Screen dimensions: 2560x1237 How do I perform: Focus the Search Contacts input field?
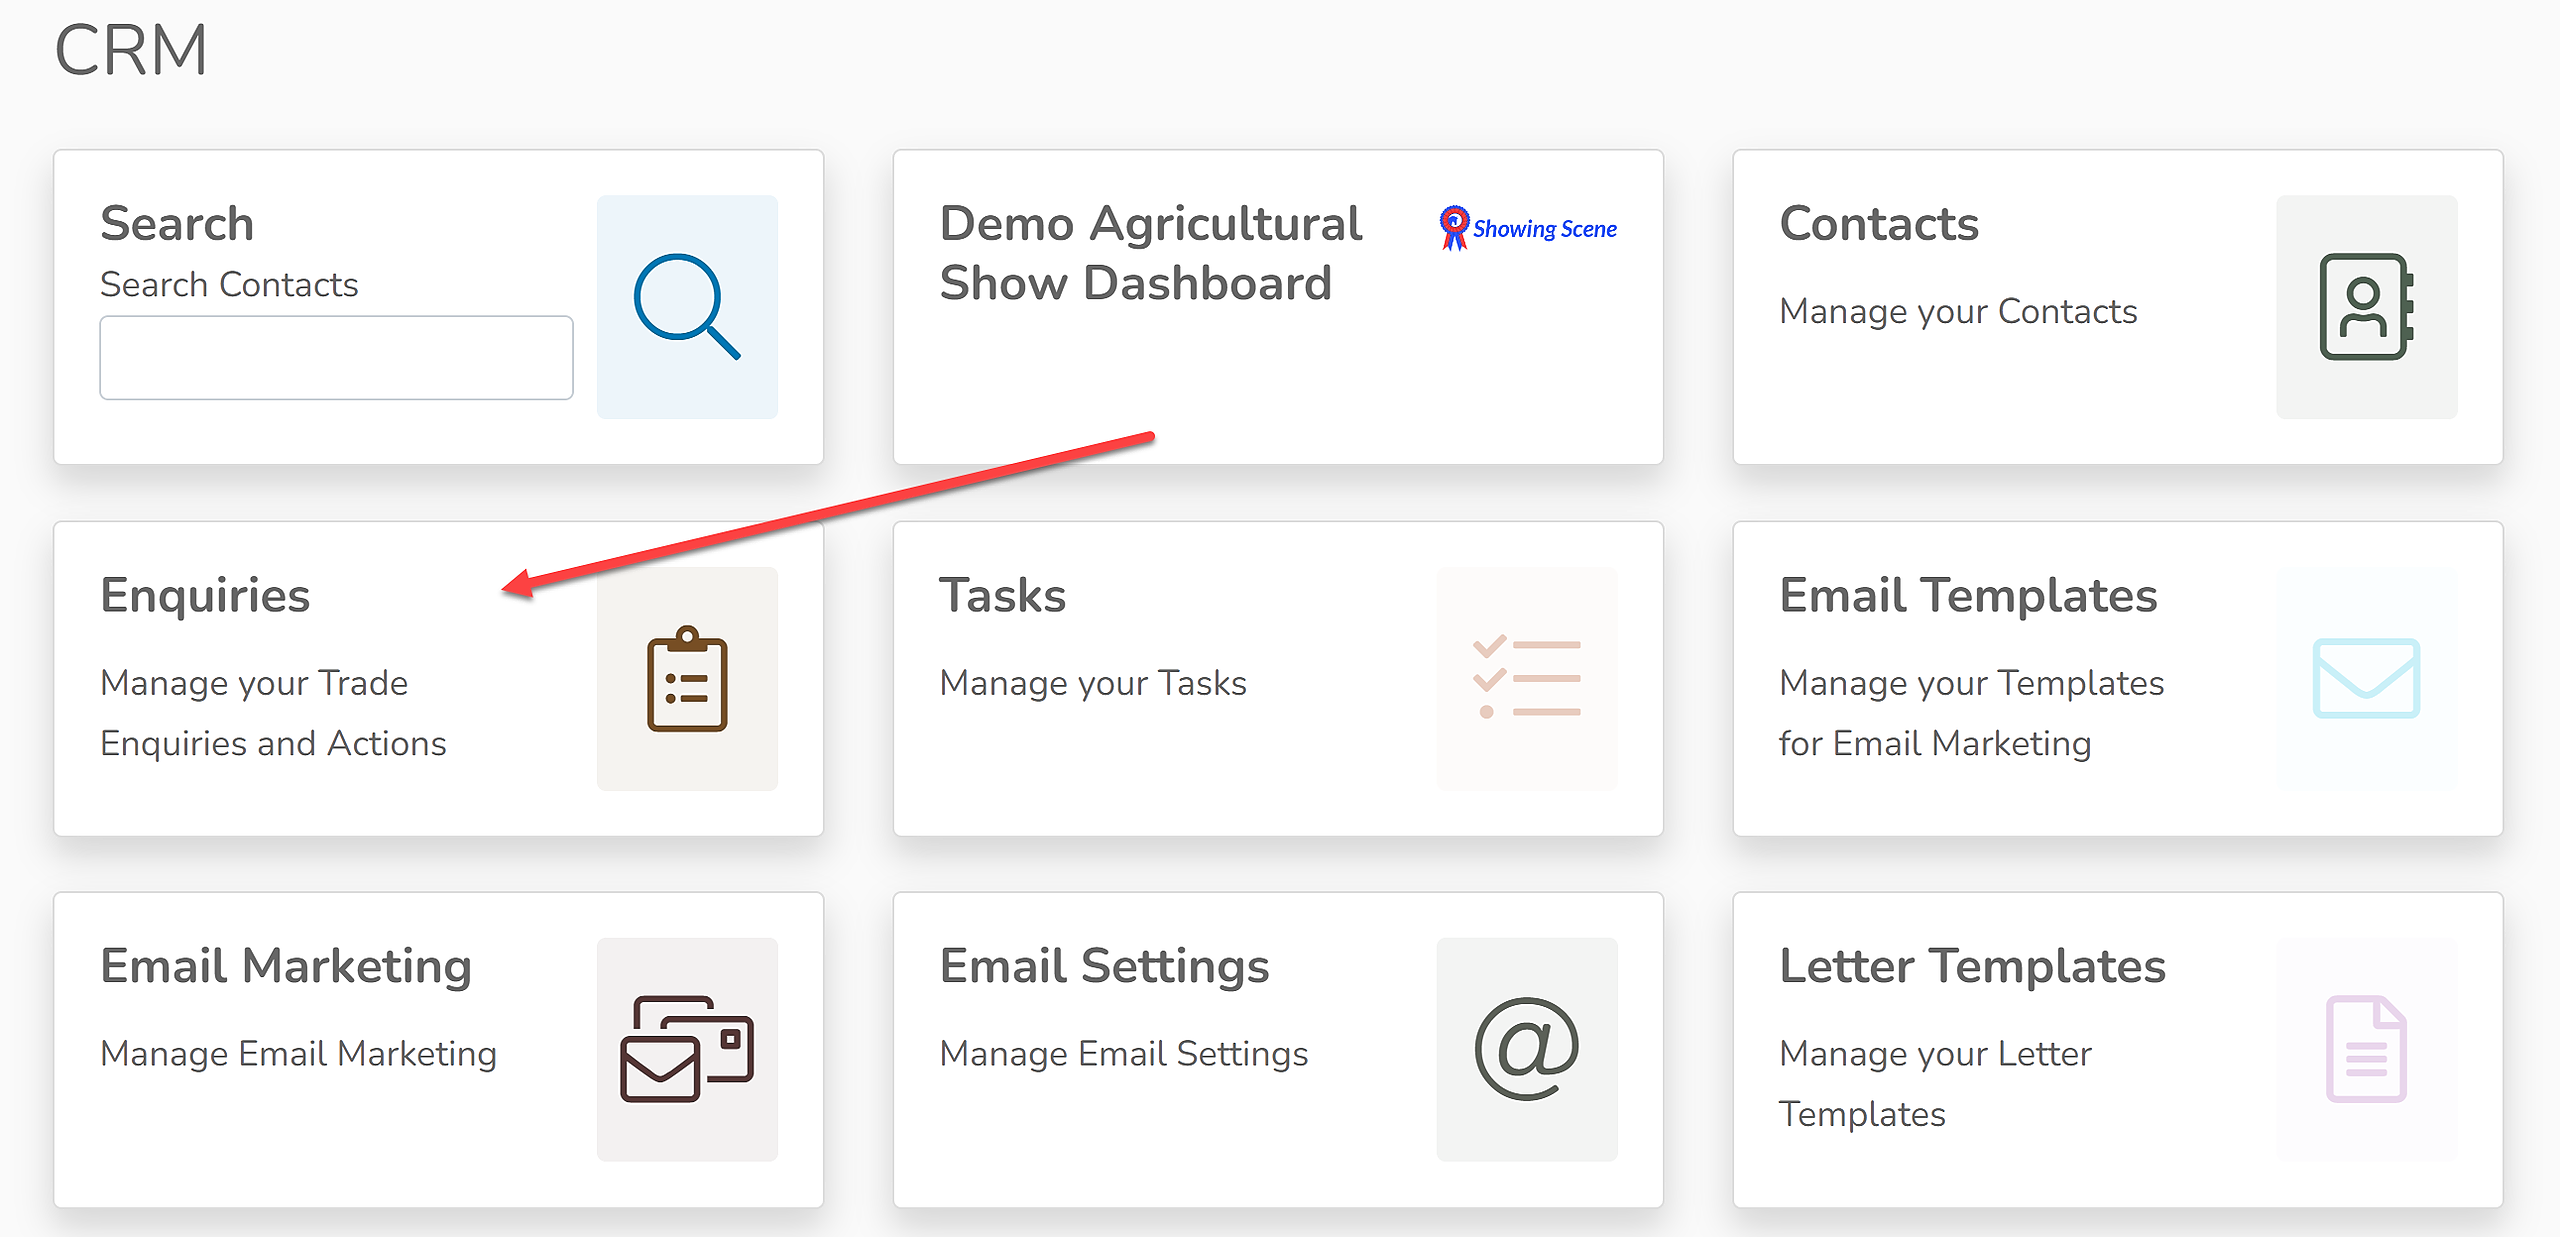click(x=336, y=358)
